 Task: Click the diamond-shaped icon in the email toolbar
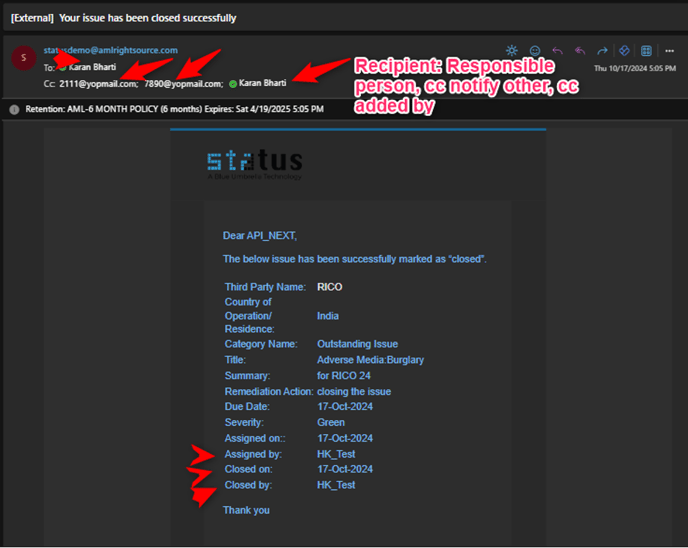pos(624,50)
